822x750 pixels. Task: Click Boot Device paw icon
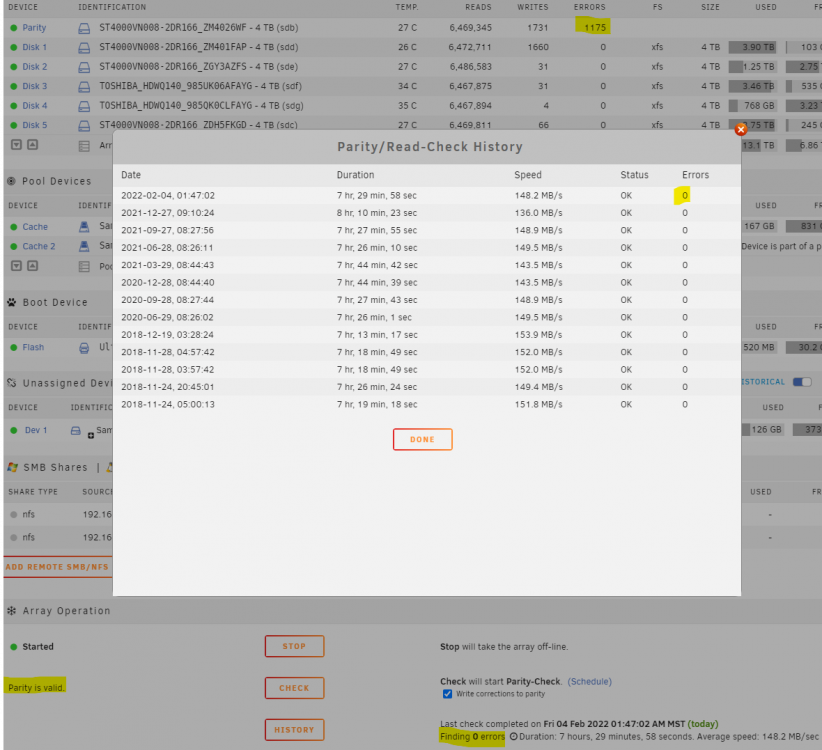[12, 302]
